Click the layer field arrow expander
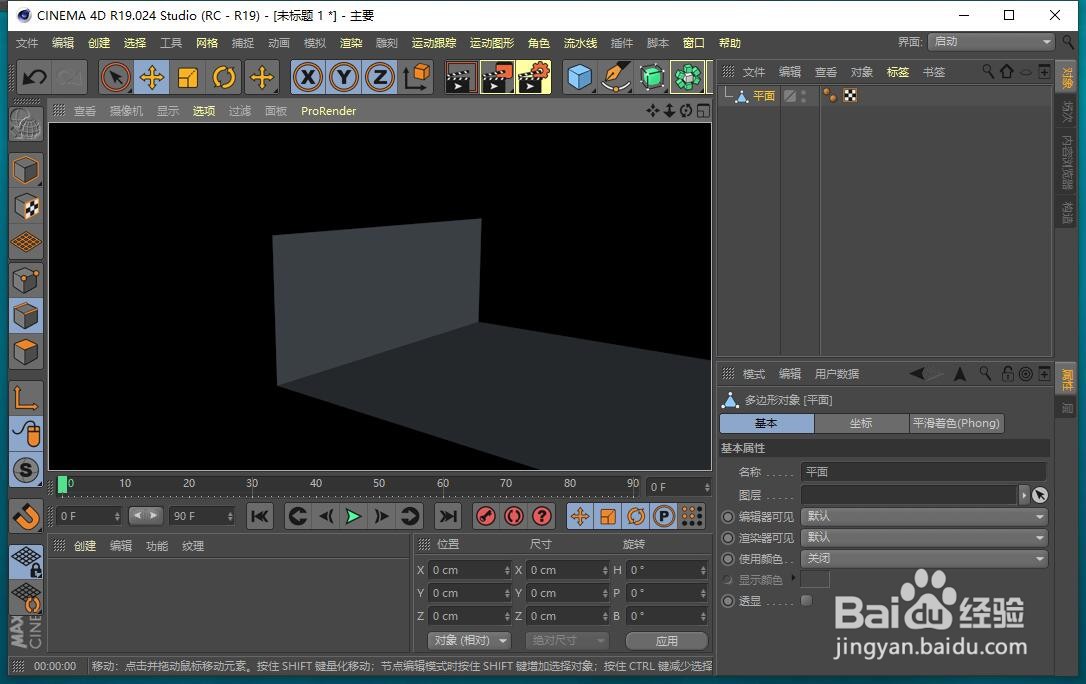1086x684 pixels. pyautogui.click(x=1024, y=495)
